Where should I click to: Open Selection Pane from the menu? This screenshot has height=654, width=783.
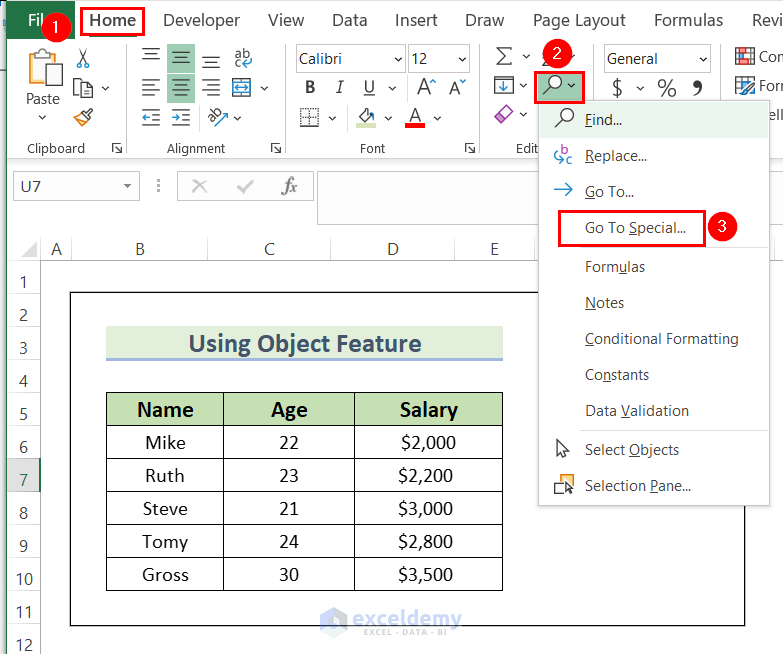(x=637, y=486)
